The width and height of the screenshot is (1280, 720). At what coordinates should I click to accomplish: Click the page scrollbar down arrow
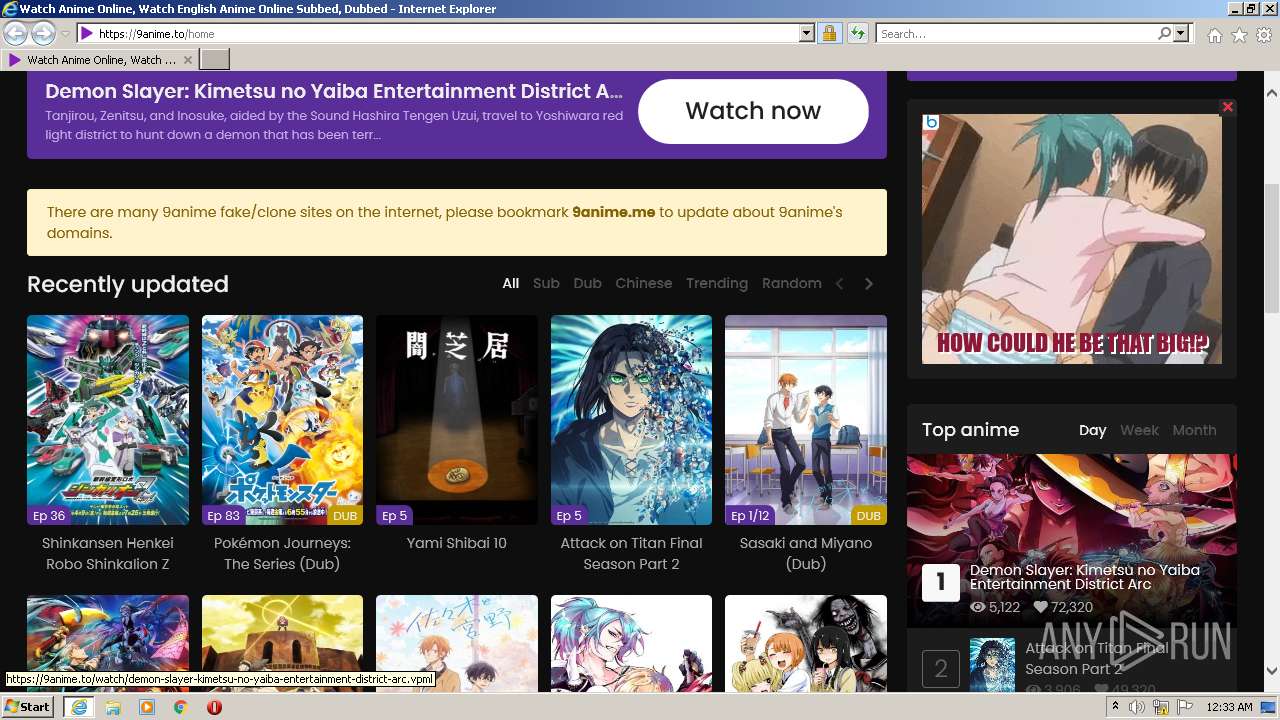pyautogui.click(x=1272, y=671)
